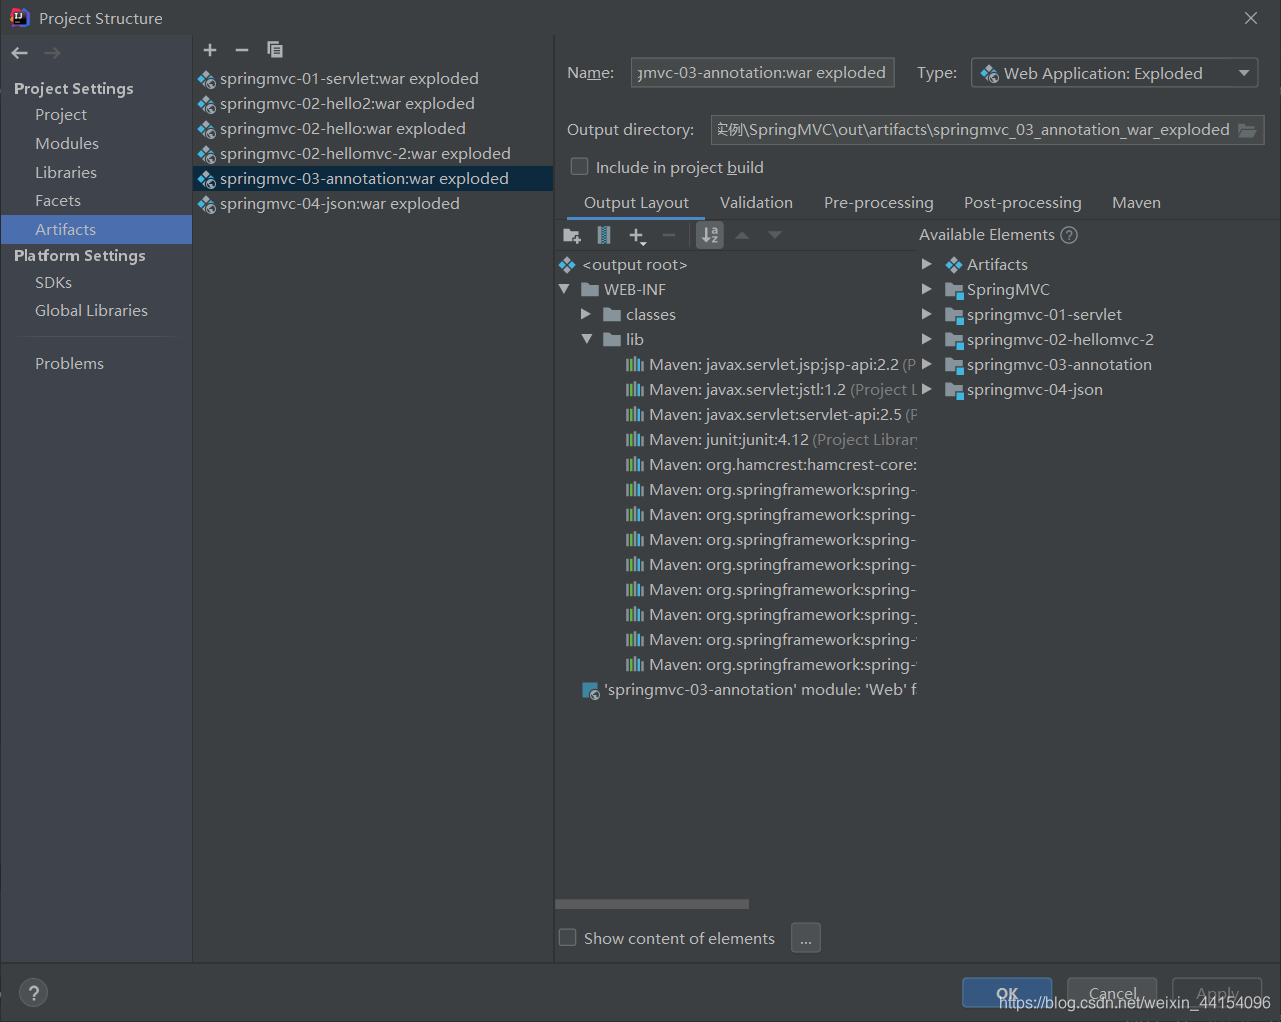1281x1022 pixels.
Task: Open Modules in Project Settings
Action: coord(67,144)
